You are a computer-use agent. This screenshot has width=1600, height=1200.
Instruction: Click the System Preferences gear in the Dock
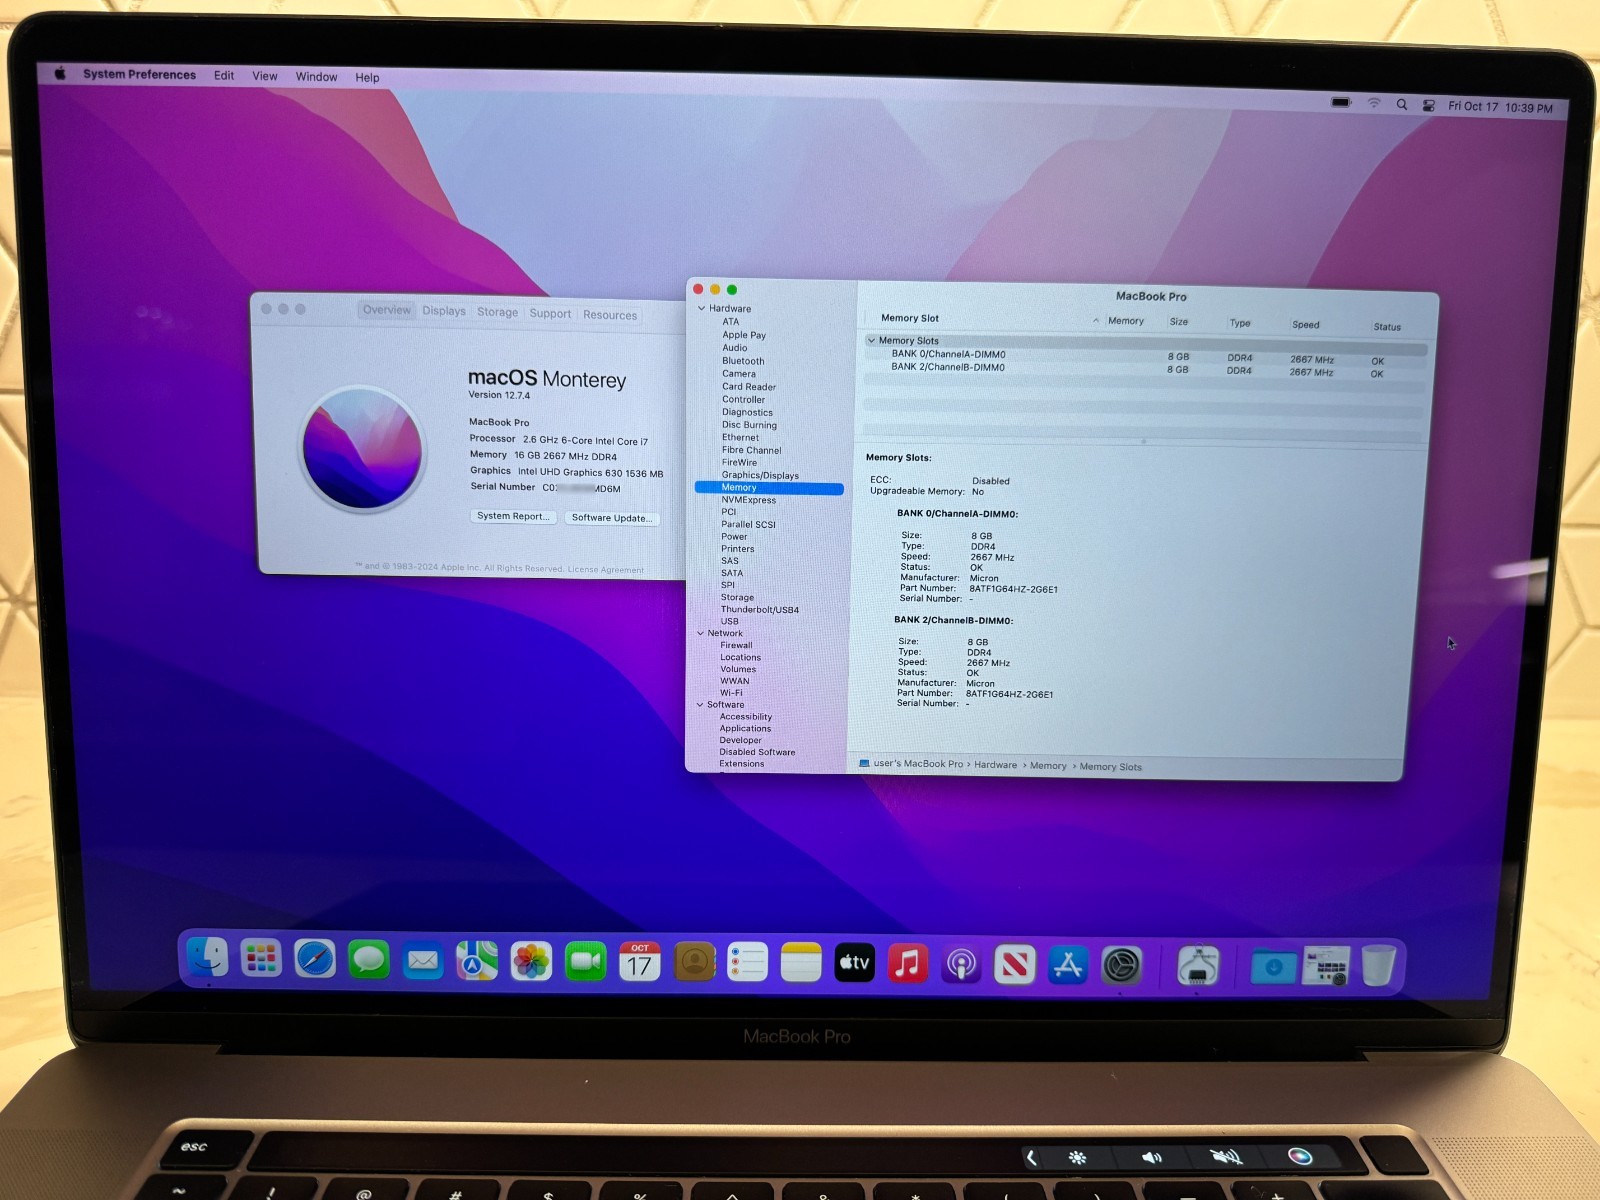tap(1122, 966)
